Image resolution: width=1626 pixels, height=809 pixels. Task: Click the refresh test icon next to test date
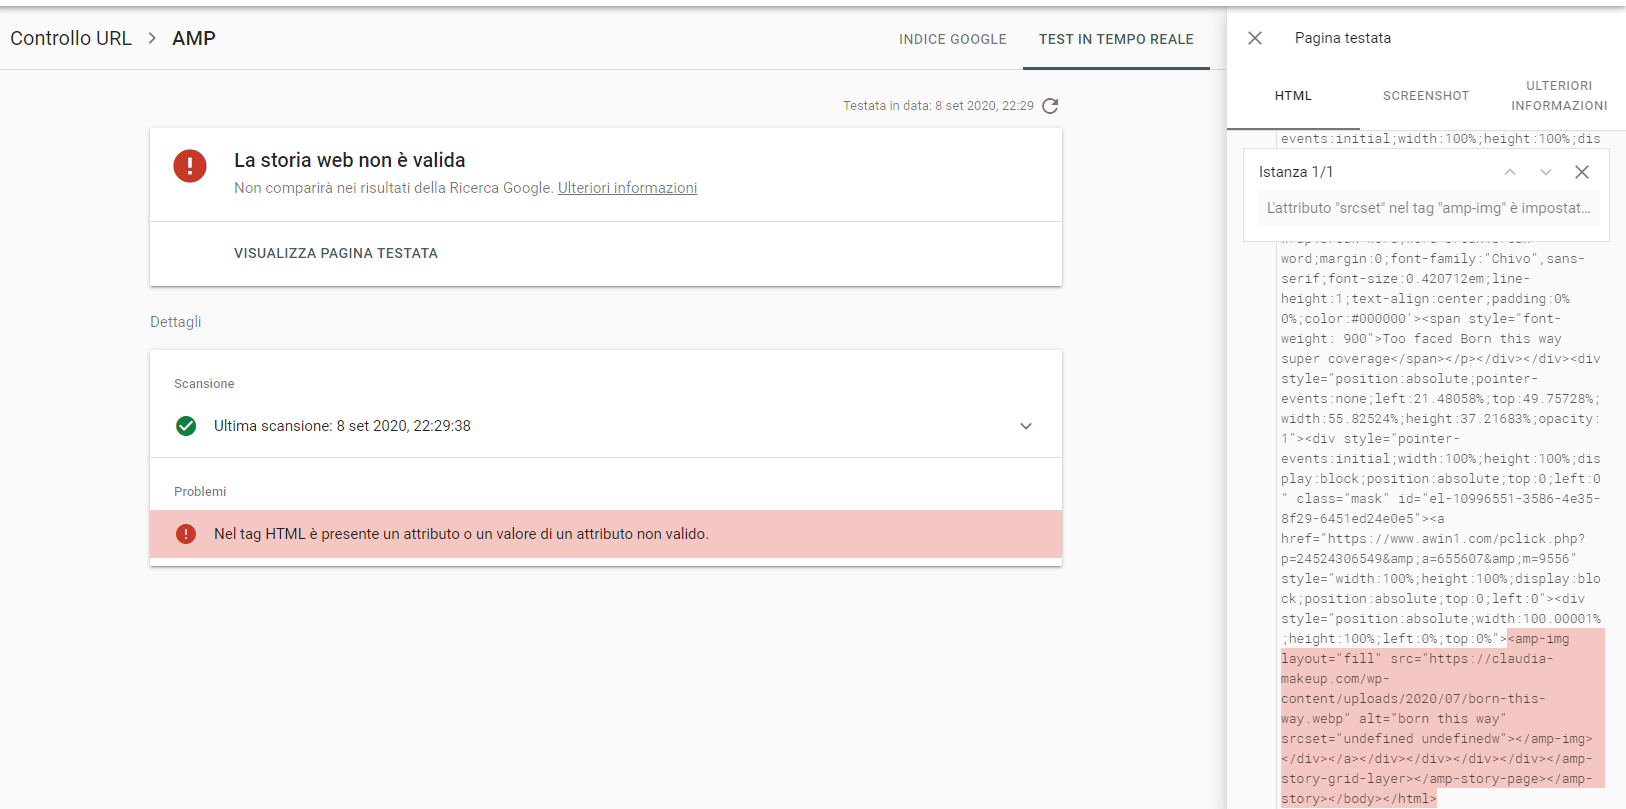tap(1050, 106)
